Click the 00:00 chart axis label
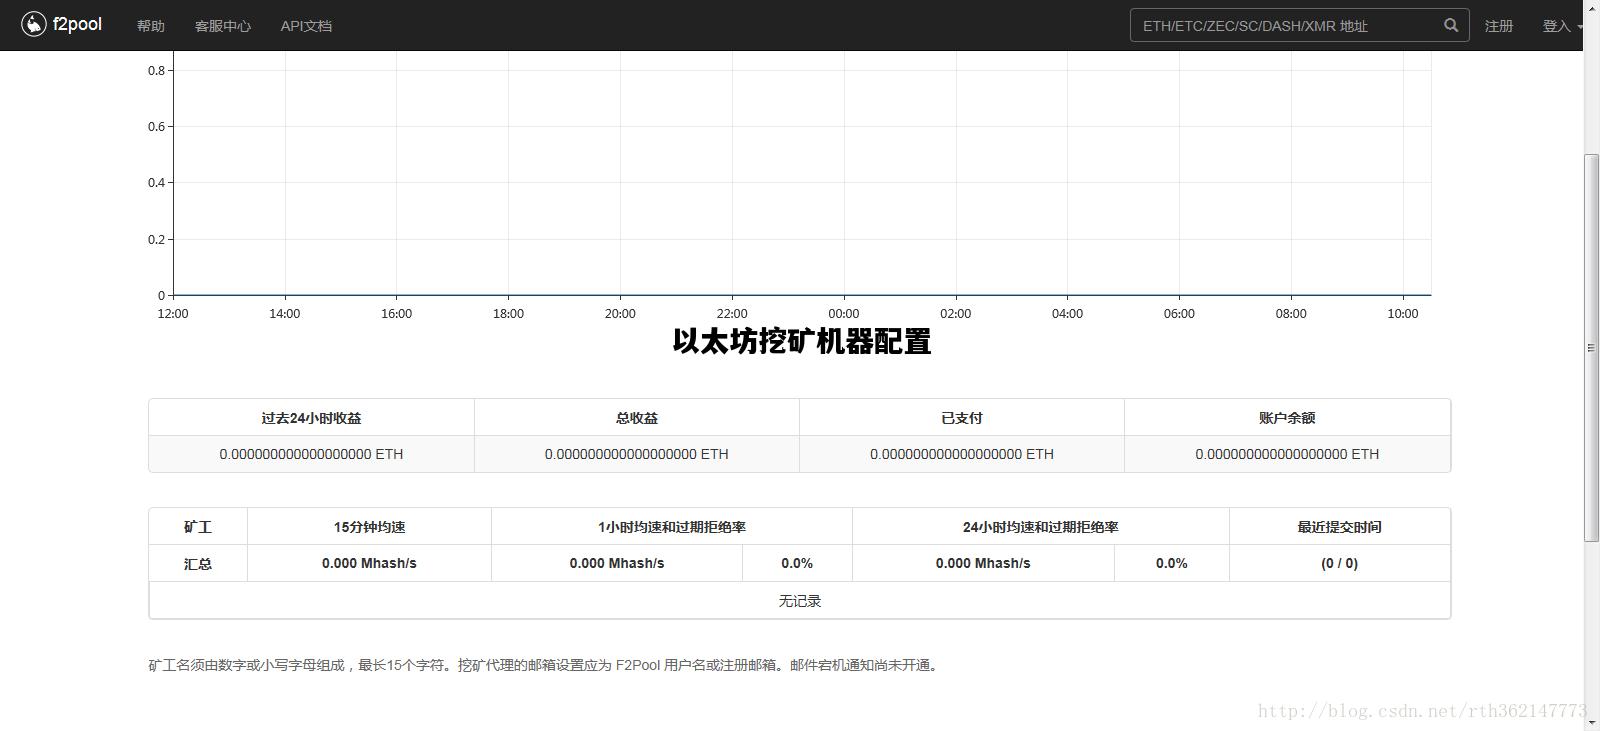 click(x=844, y=314)
